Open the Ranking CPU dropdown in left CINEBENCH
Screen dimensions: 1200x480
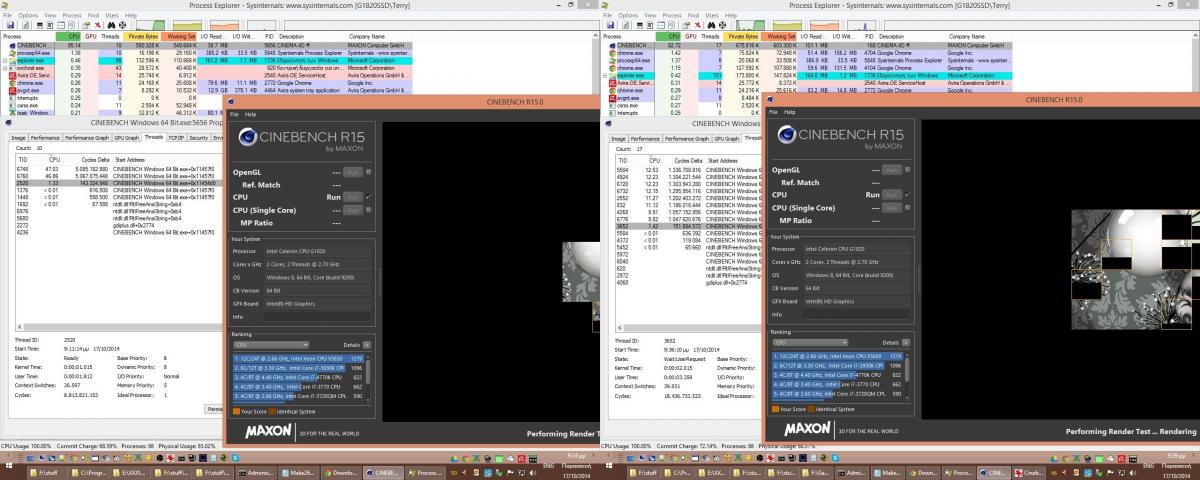tap(271, 345)
